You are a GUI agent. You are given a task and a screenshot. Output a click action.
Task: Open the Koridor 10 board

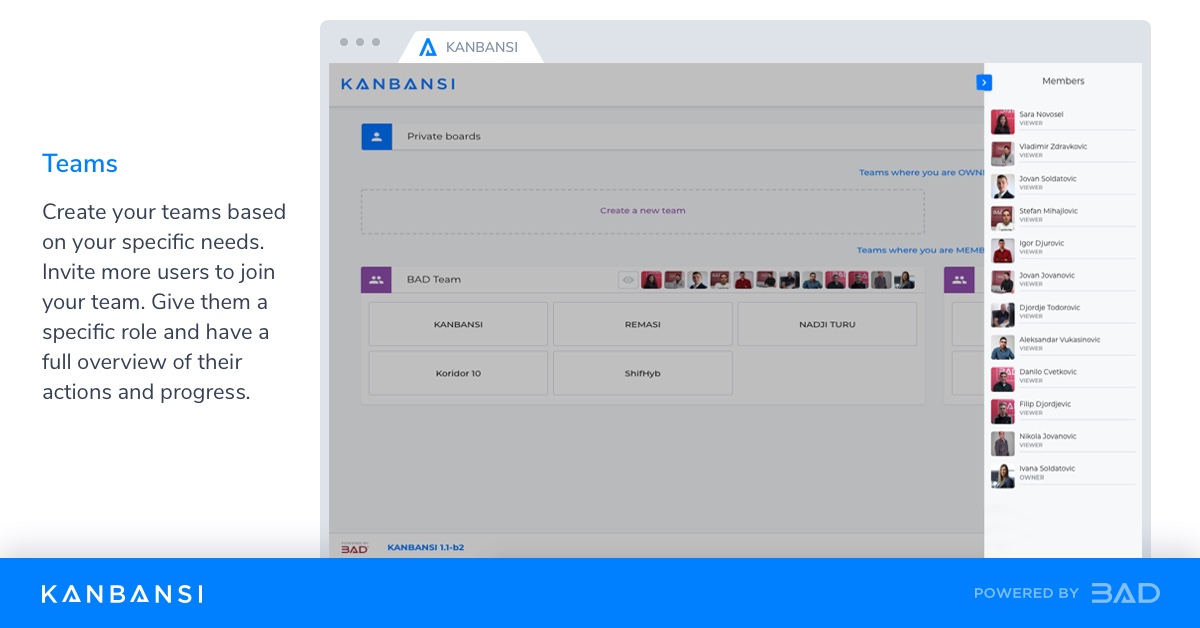458,373
